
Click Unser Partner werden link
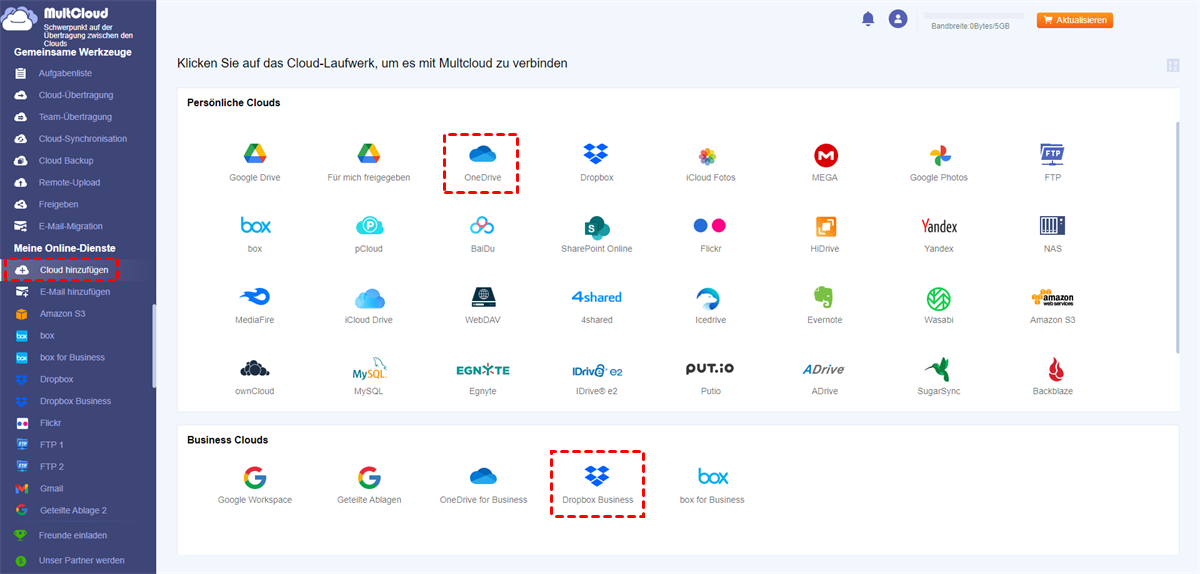82,560
